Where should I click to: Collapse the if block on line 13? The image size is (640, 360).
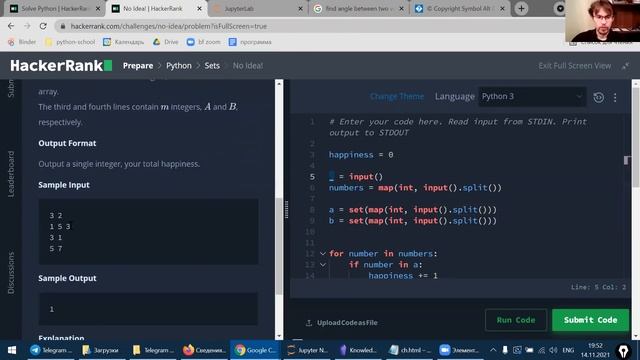tap(322, 265)
